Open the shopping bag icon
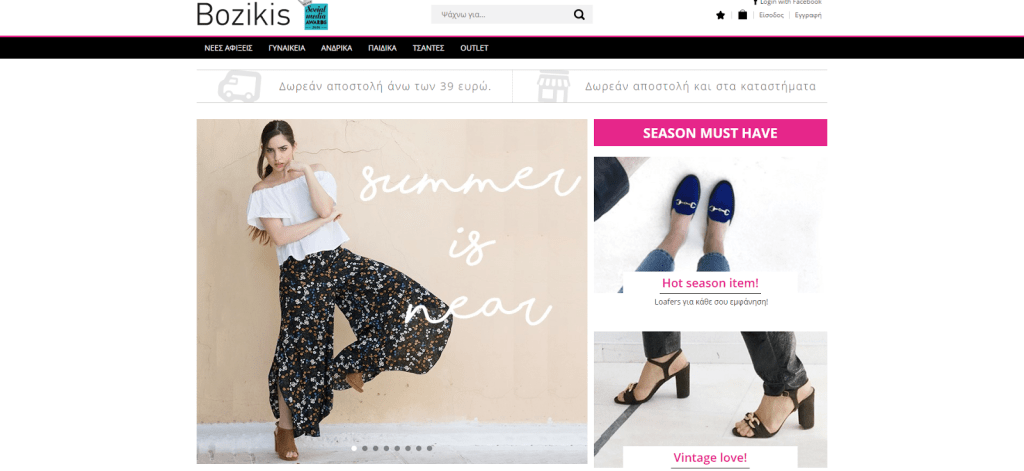The height and width of the screenshot is (471, 1024). tap(742, 15)
